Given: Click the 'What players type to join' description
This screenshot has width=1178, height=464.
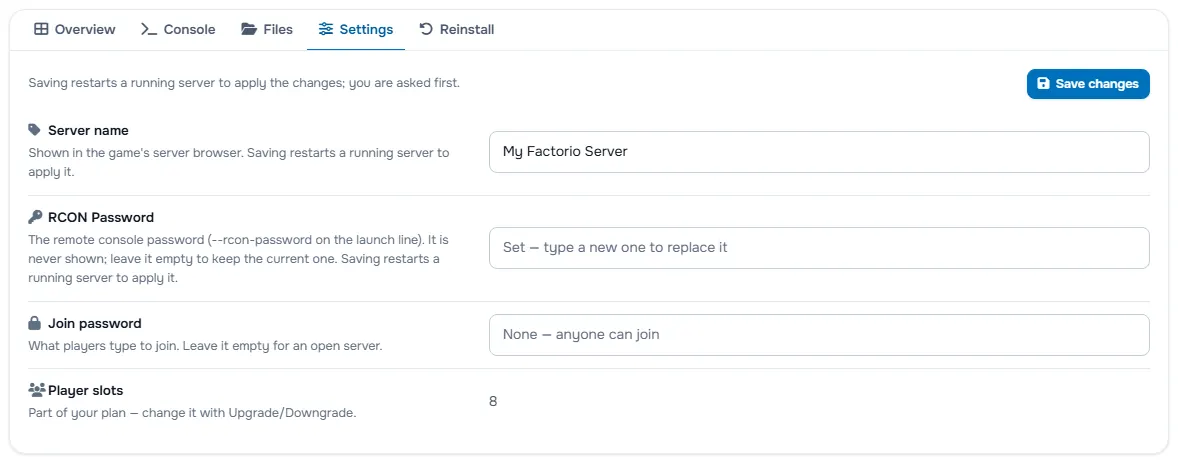Looking at the screenshot, I should coord(206,346).
